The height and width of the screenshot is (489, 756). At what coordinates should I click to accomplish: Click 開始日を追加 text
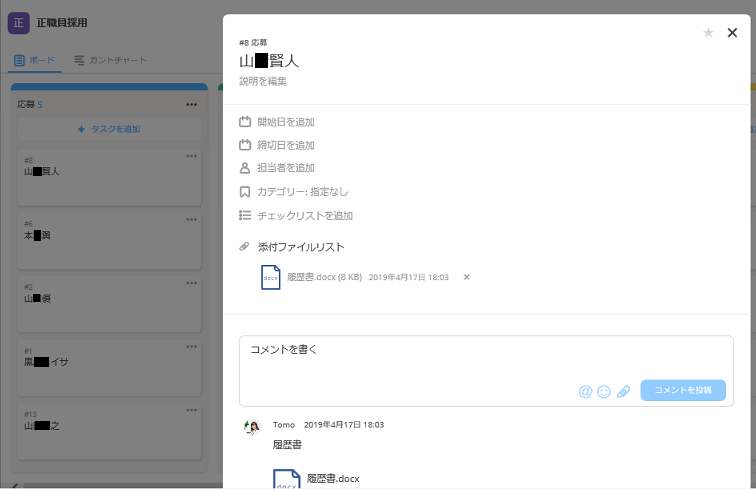tap(286, 122)
